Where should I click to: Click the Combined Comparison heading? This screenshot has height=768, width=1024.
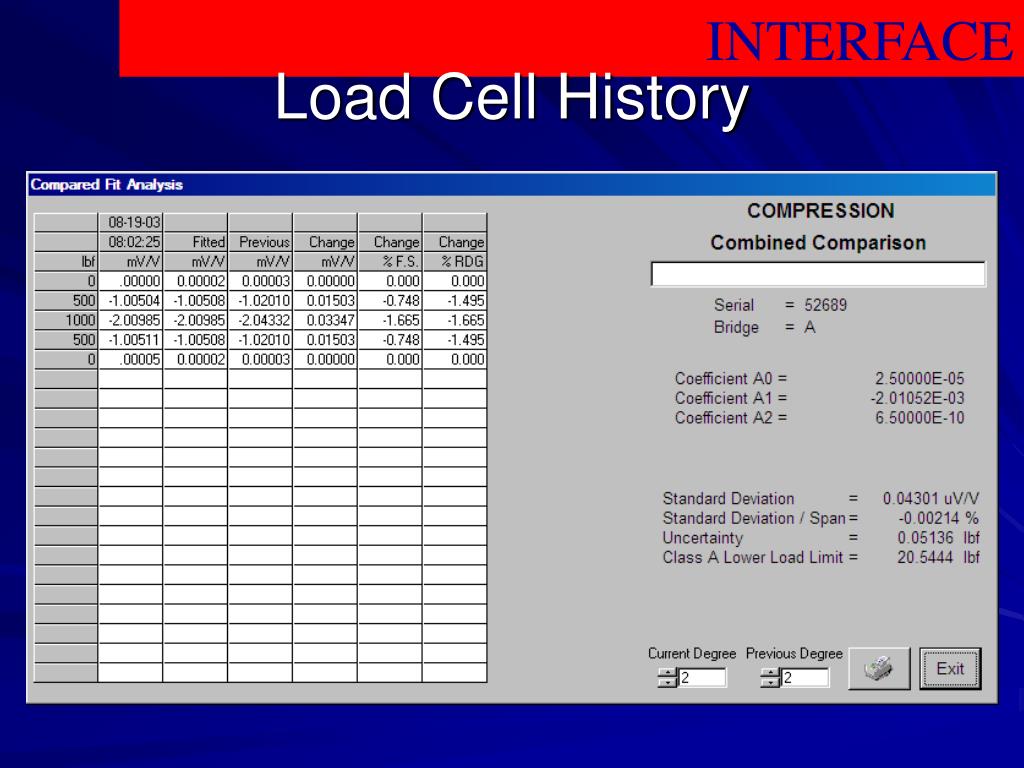pos(818,242)
